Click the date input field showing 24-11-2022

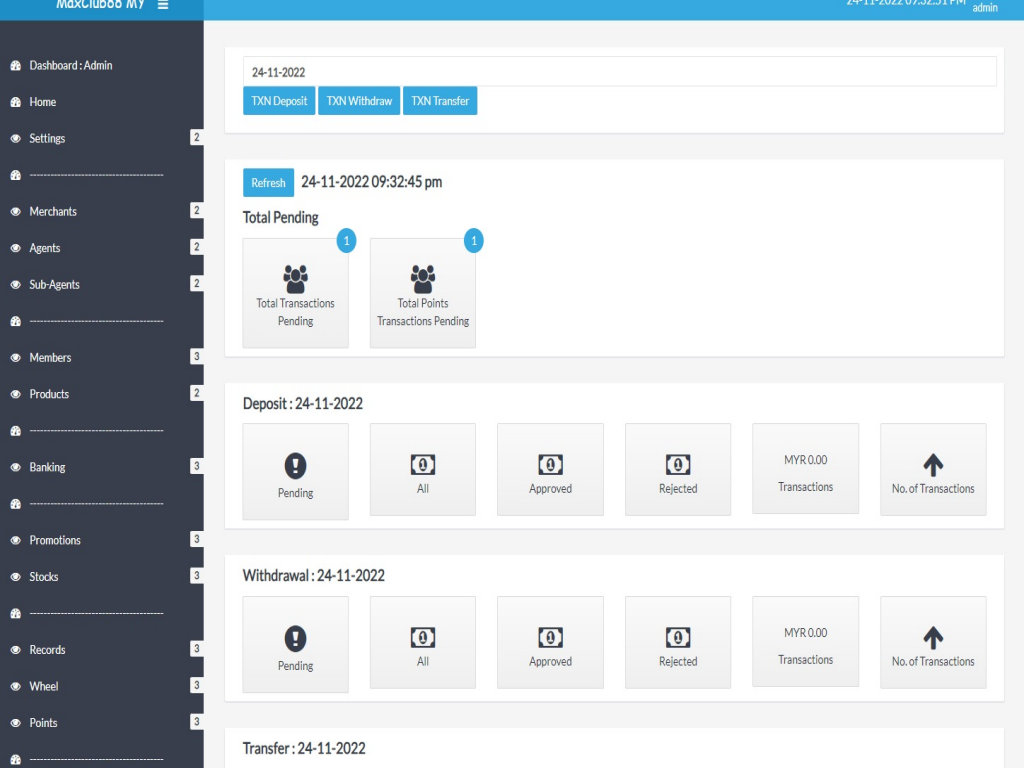click(x=619, y=72)
